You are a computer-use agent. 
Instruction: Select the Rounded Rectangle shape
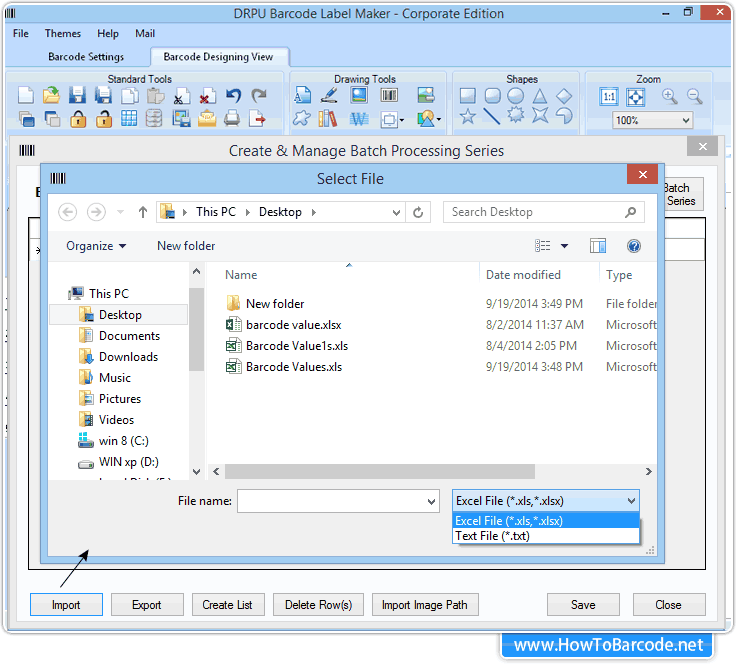tap(492, 96)
